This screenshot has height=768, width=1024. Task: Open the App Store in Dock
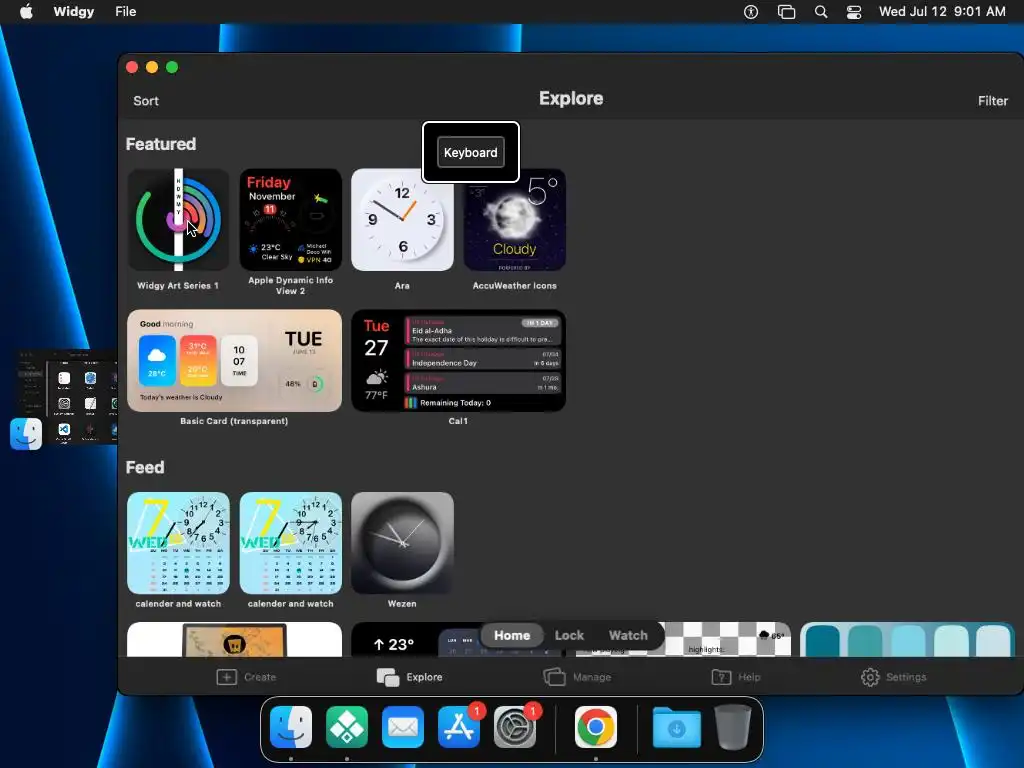tap(458, 727)
